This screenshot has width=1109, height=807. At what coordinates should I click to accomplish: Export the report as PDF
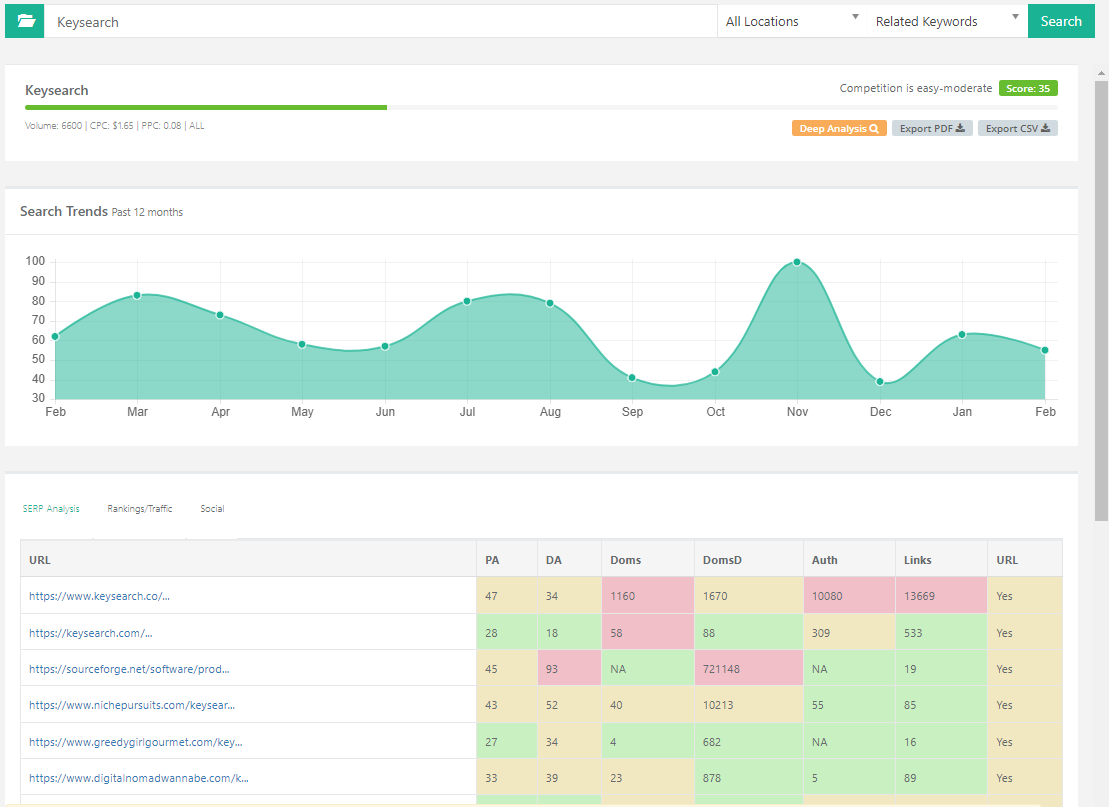(931, 128)
